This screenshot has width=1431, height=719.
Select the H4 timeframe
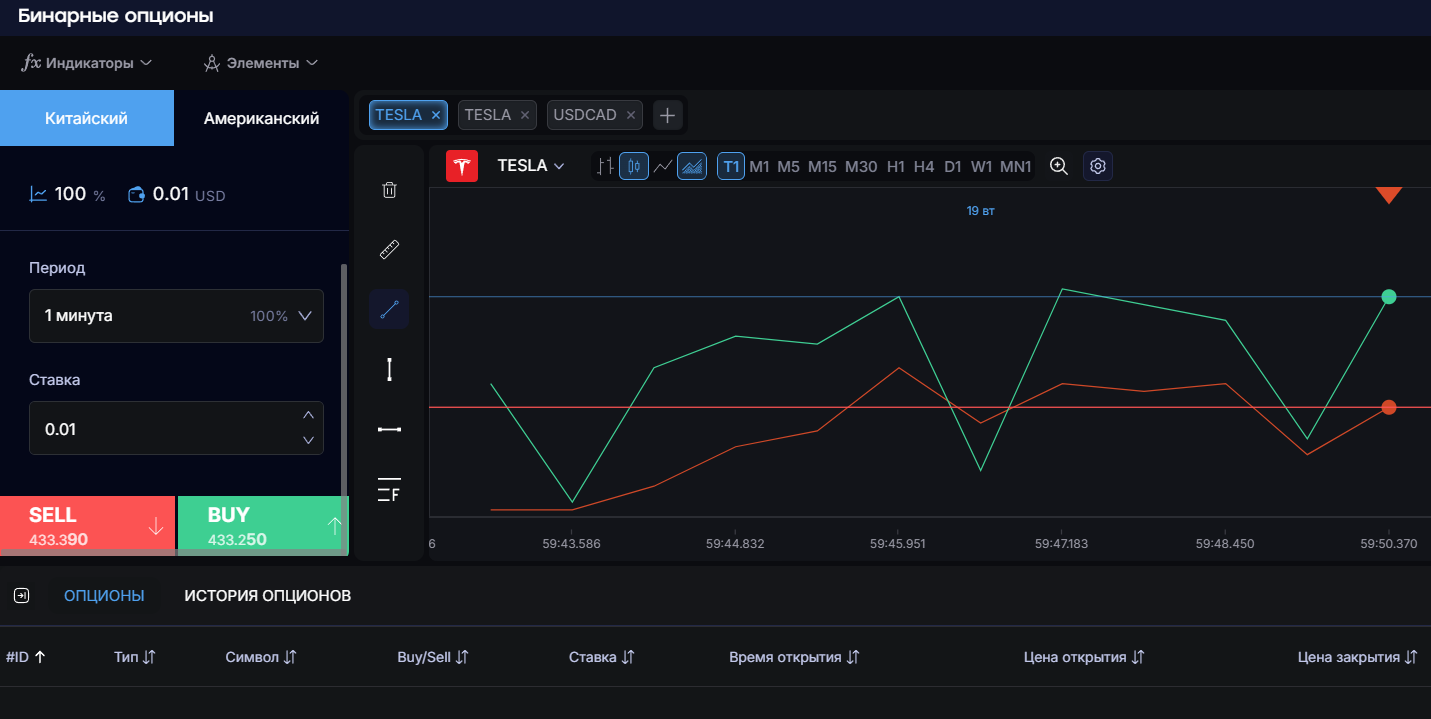[x=924, y=167]
